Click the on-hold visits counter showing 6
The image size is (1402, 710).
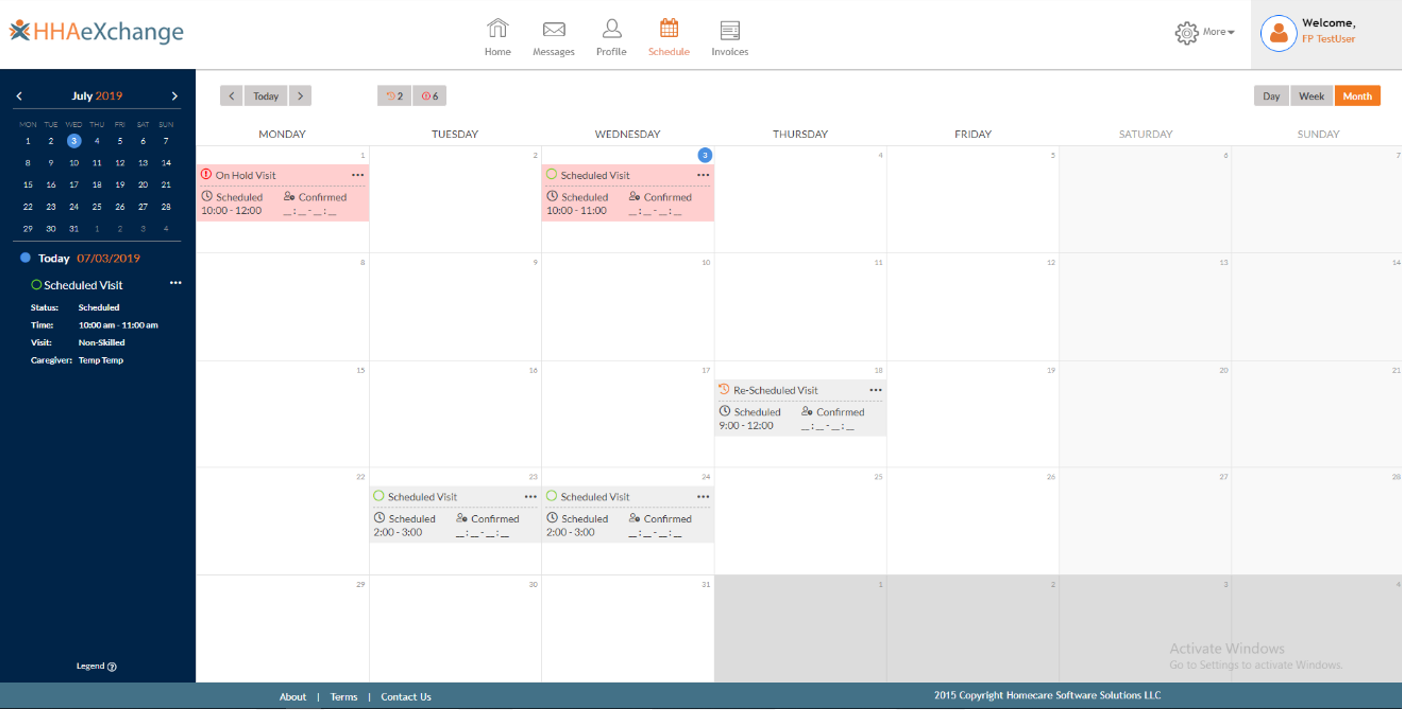point(429,96)
